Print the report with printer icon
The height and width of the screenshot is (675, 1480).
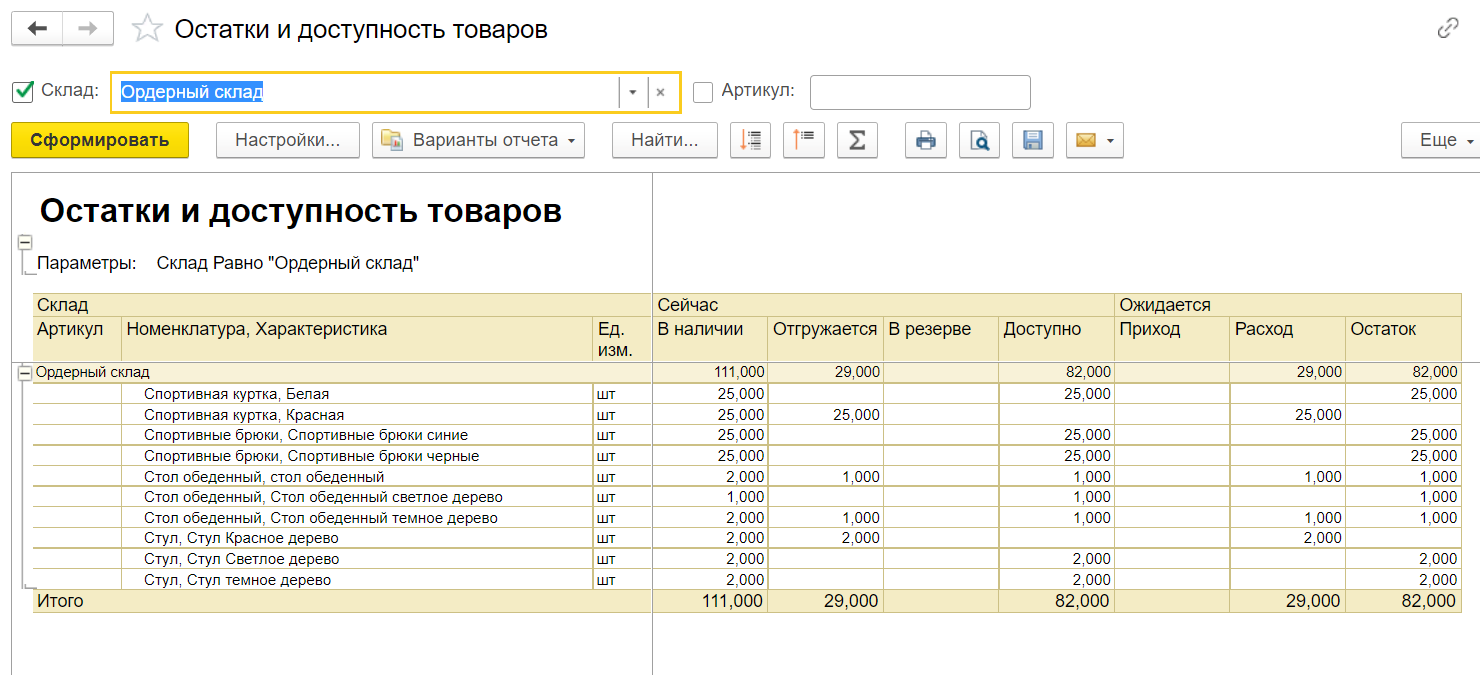[x=926, y=140]
